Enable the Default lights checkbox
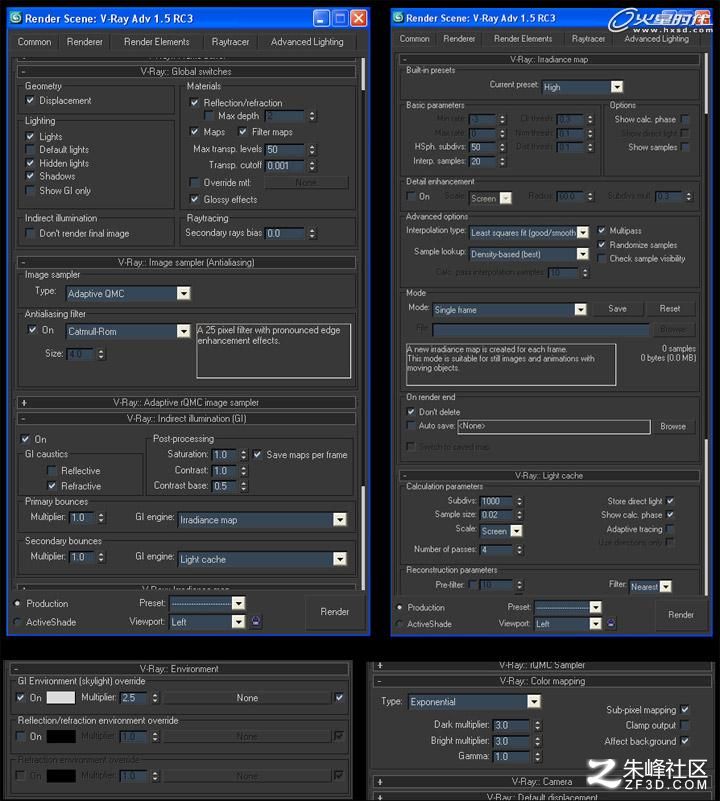 click(x=30, y=149)
